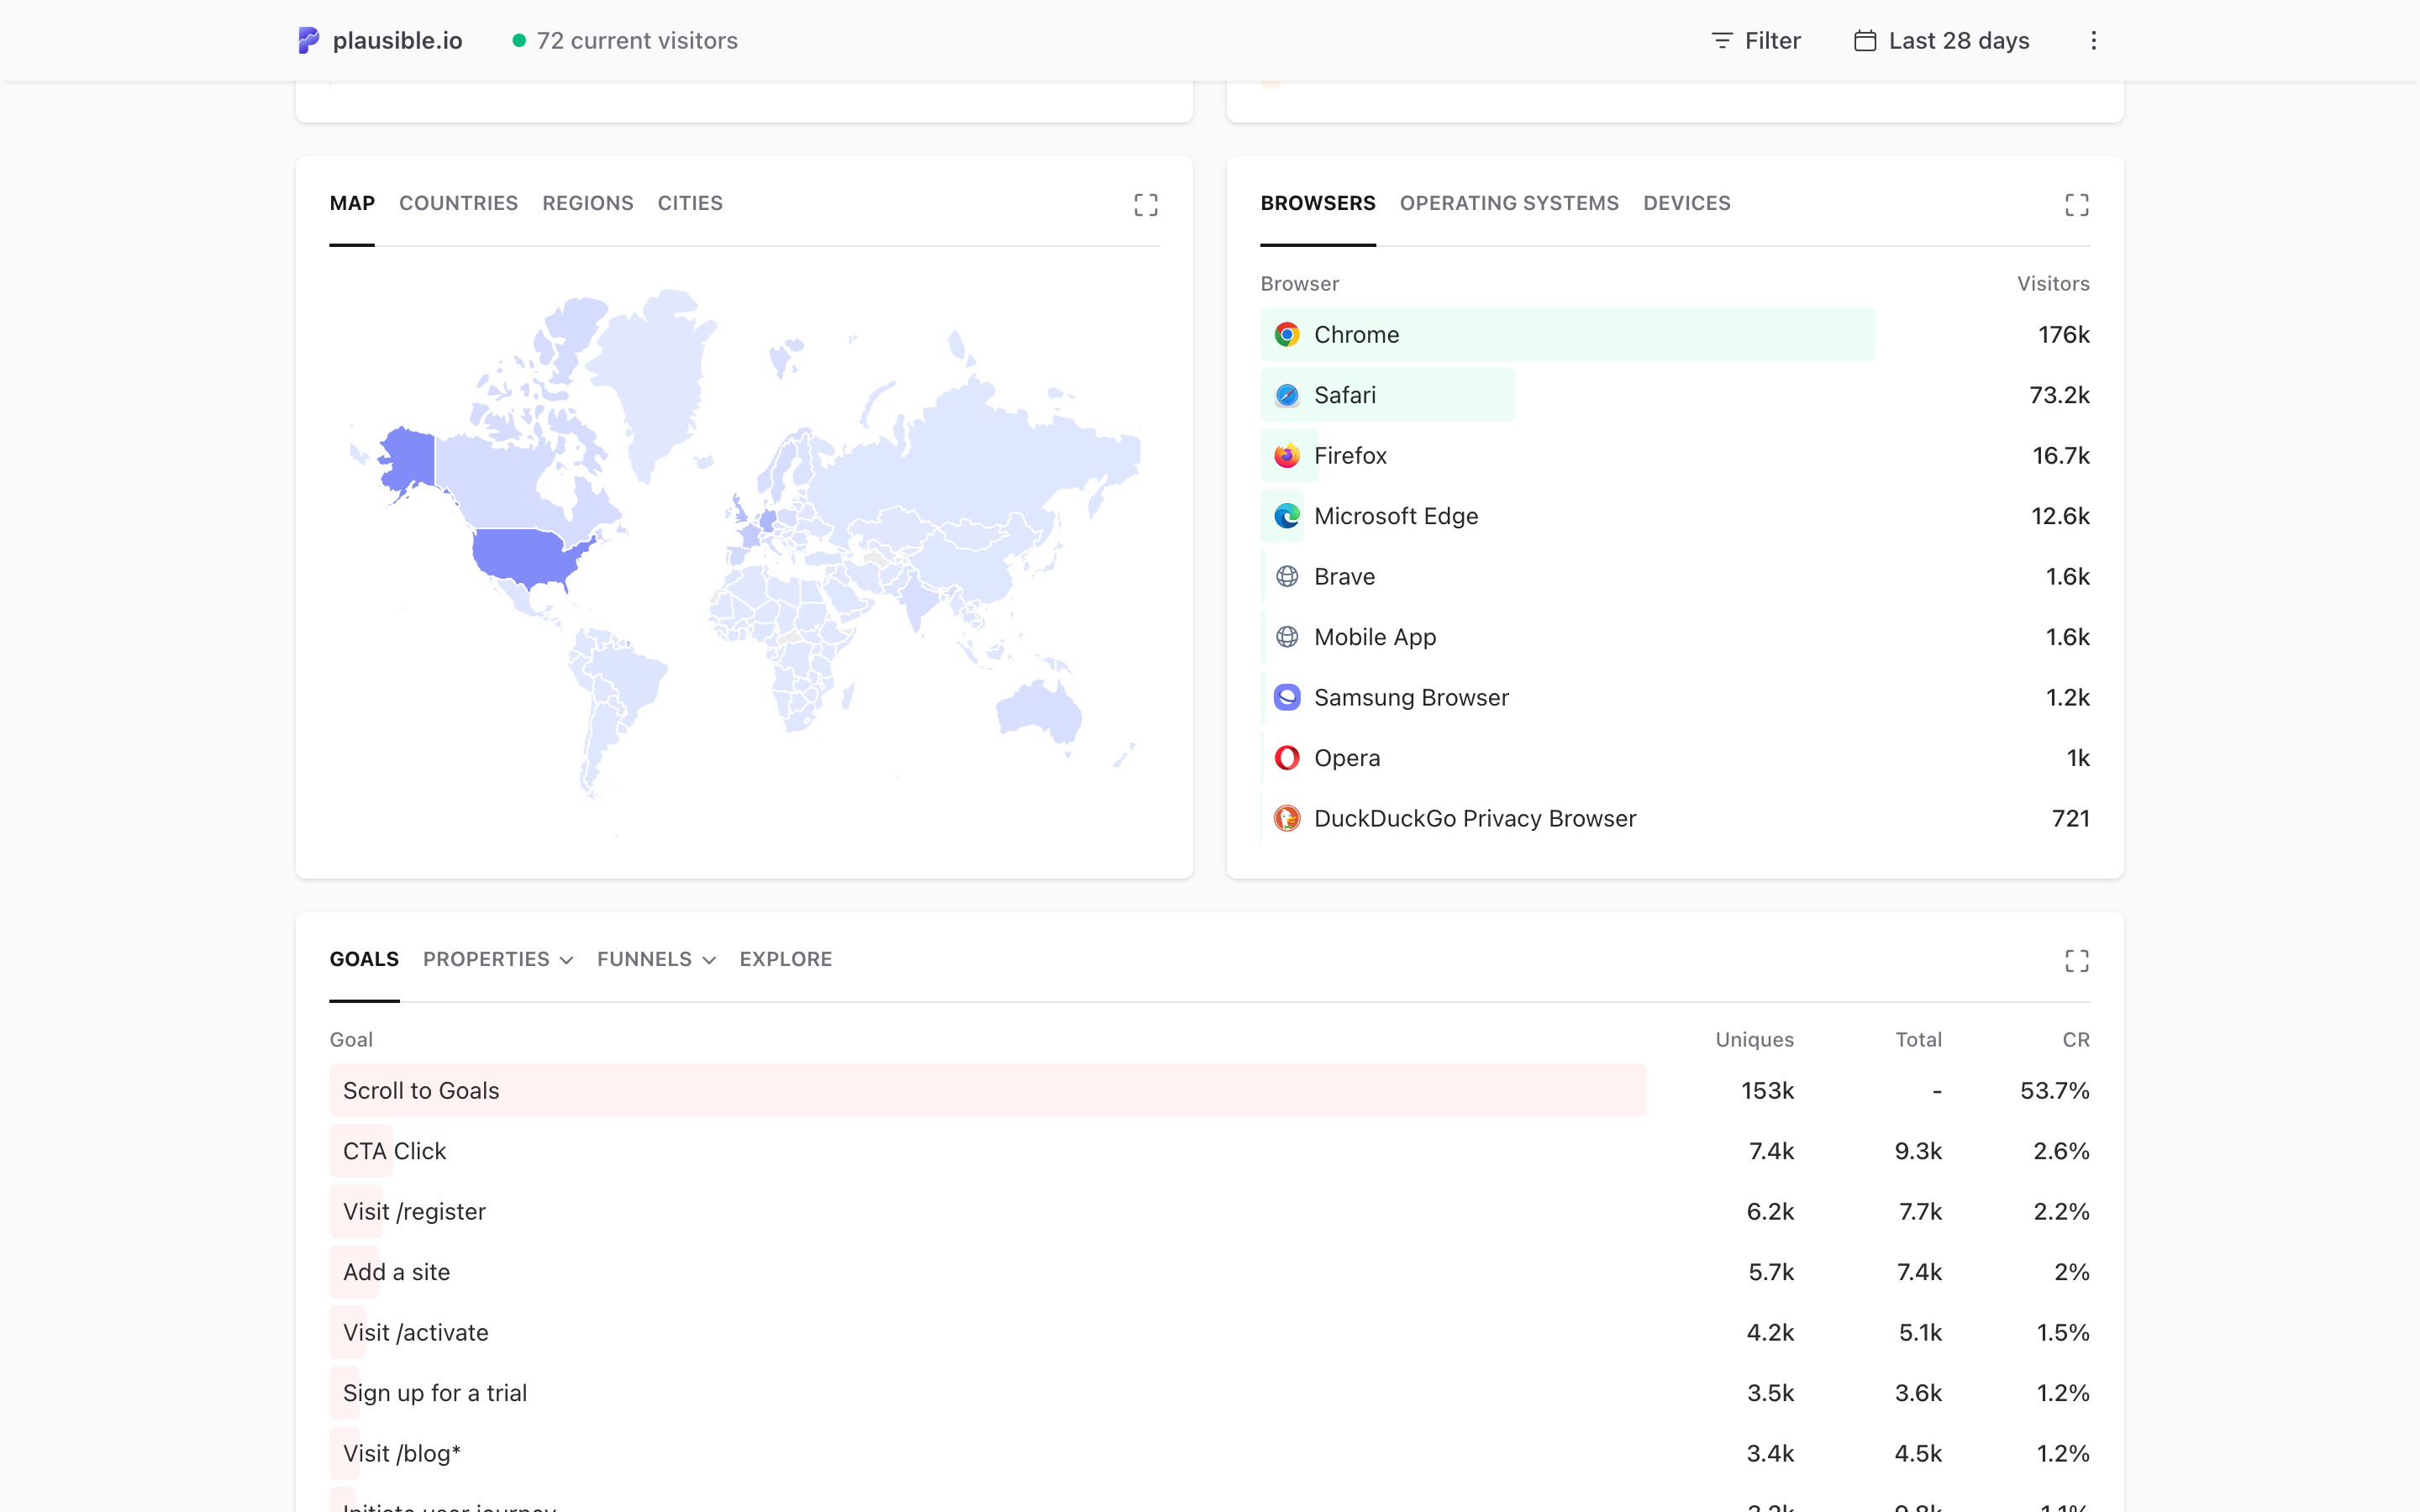Filter by Samsung Browser row

point(1675,697)
